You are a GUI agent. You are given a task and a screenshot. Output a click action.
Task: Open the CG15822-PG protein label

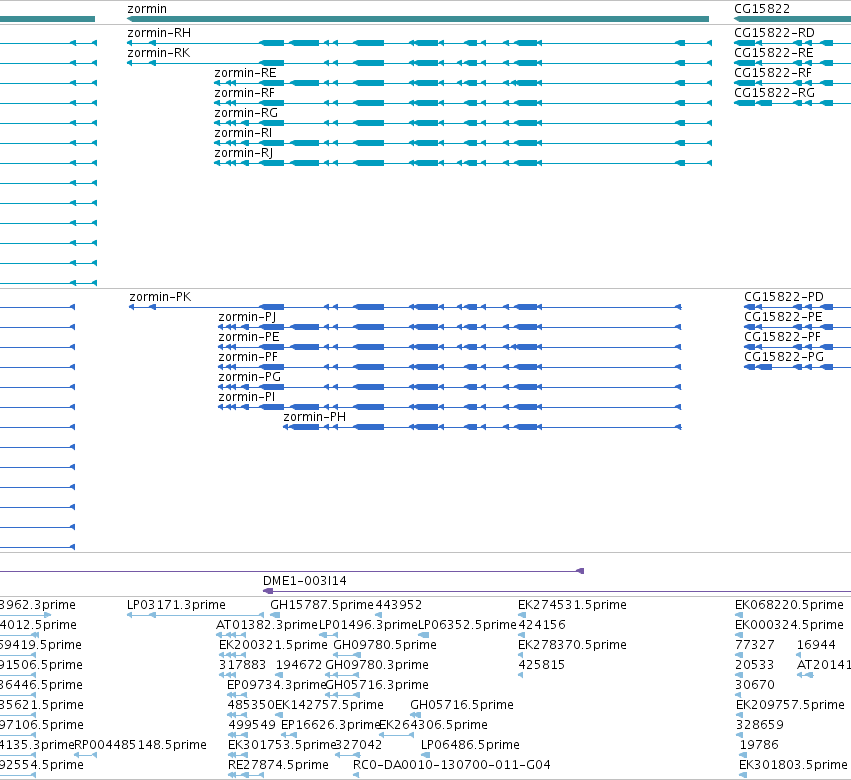click(784, 357)
